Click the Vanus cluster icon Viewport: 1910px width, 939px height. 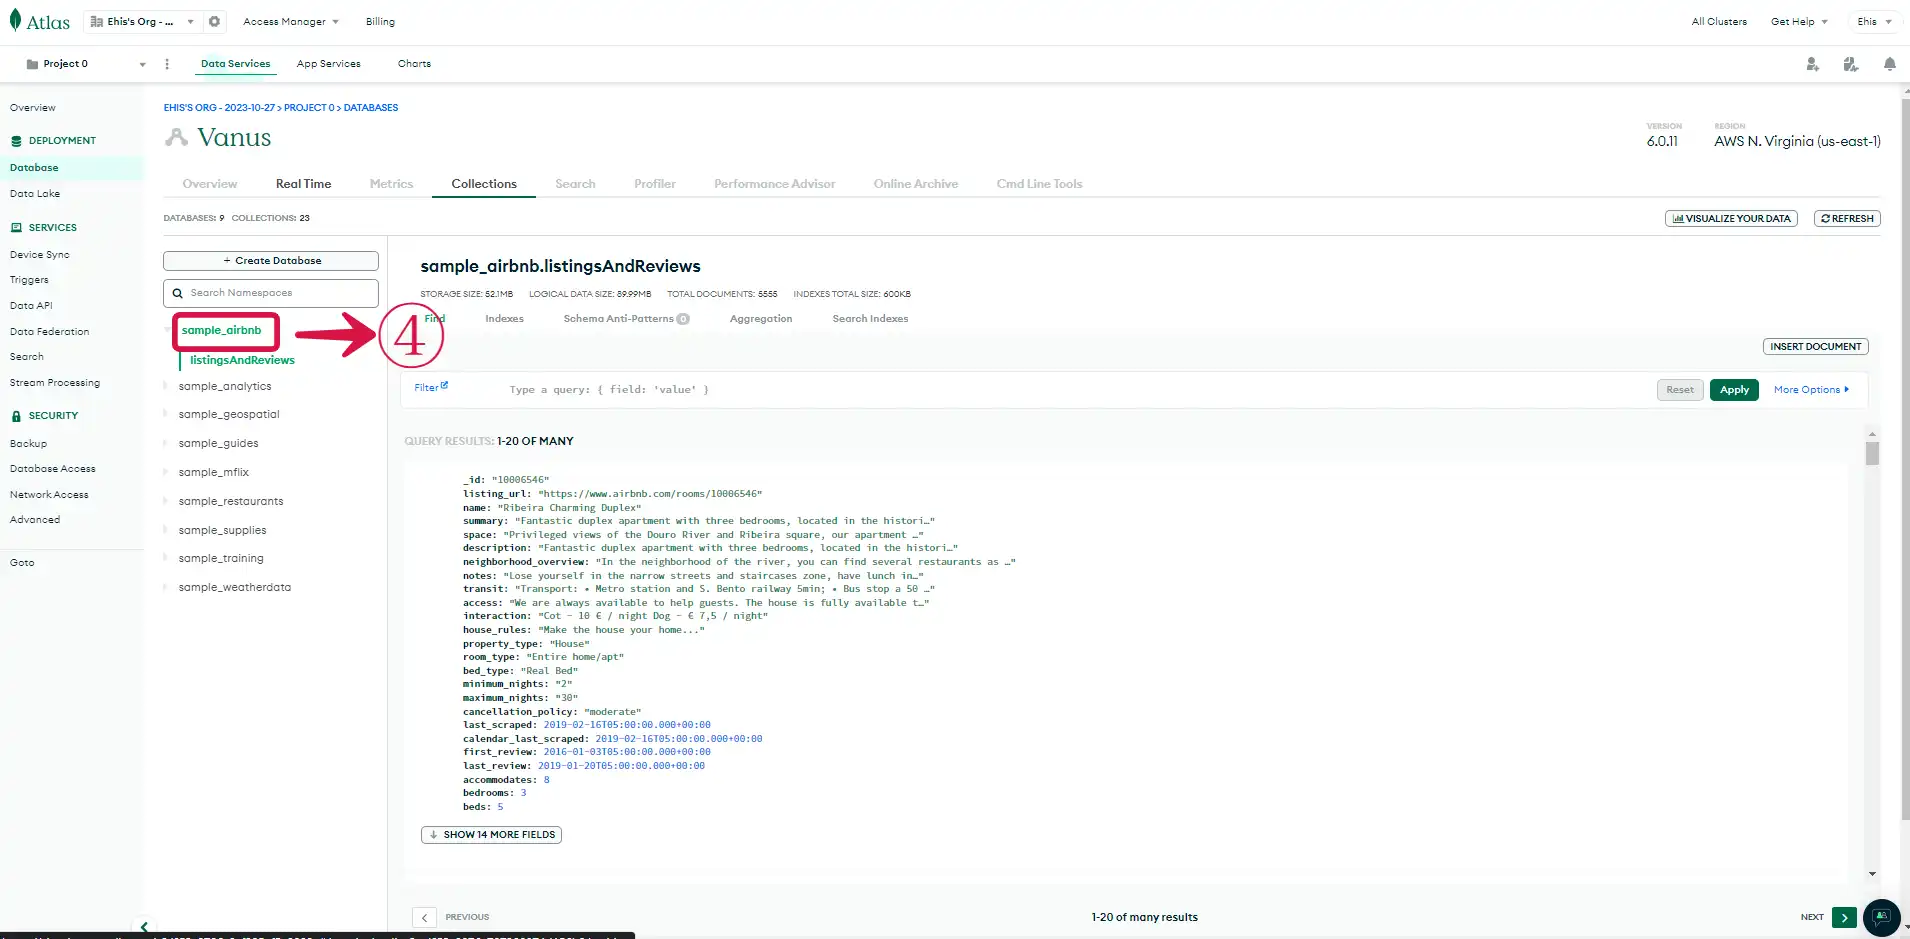(x=177, y=137)
